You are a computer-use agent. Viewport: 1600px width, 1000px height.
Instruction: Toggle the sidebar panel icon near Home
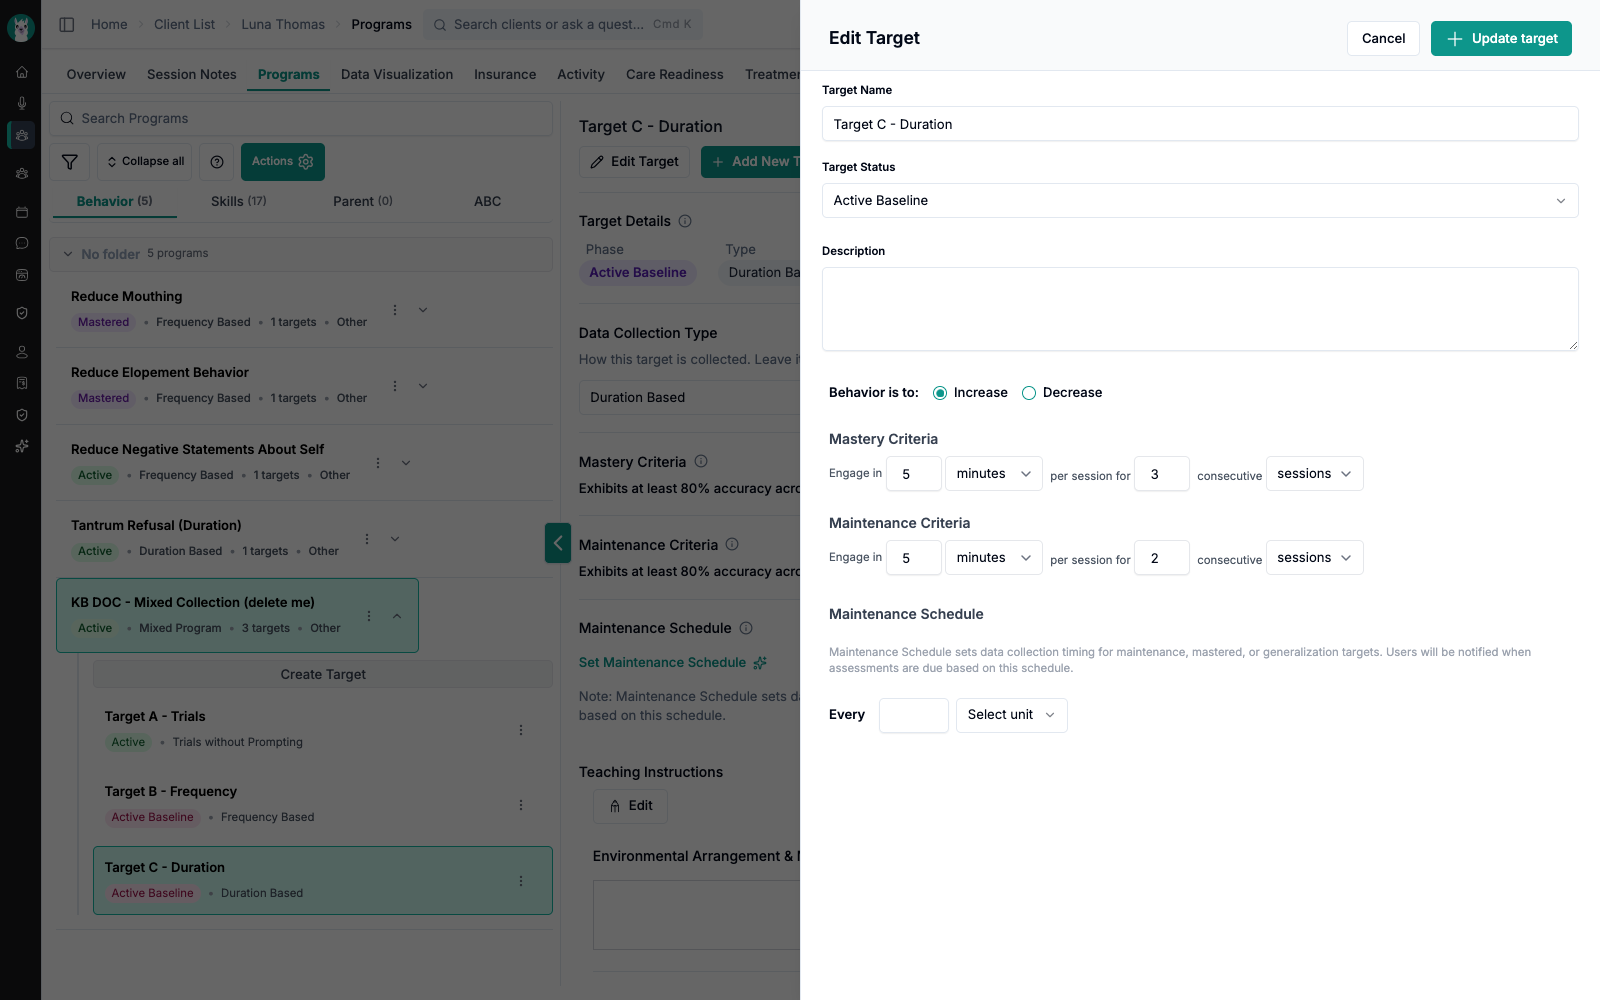pyautogui.click(x=67, y=24)
